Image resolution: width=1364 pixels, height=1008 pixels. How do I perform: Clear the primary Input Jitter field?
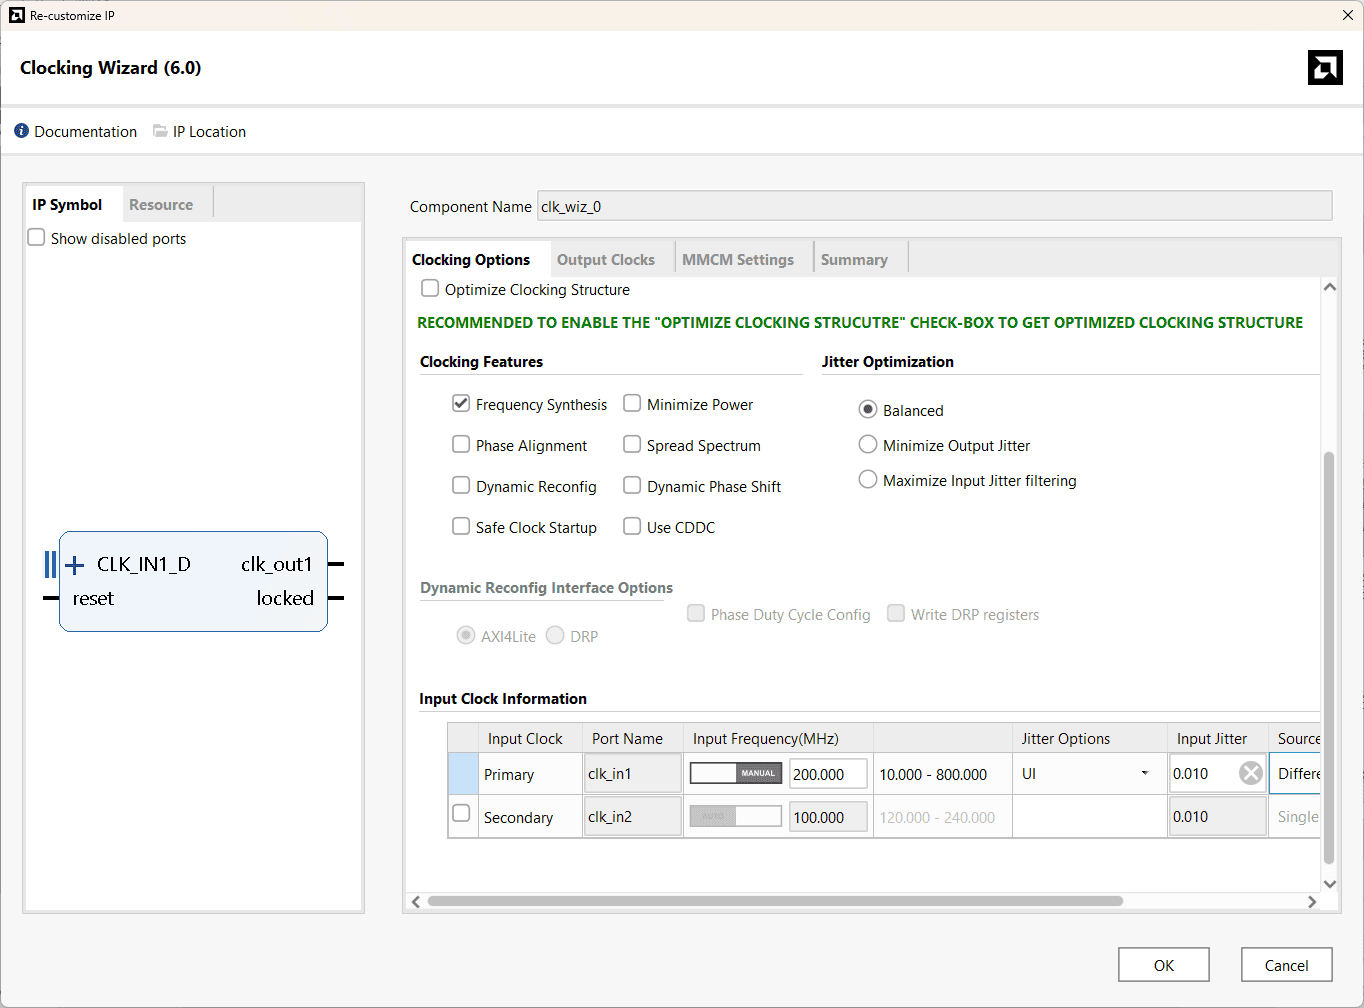pyautogui.click(x=1250, y=773)
